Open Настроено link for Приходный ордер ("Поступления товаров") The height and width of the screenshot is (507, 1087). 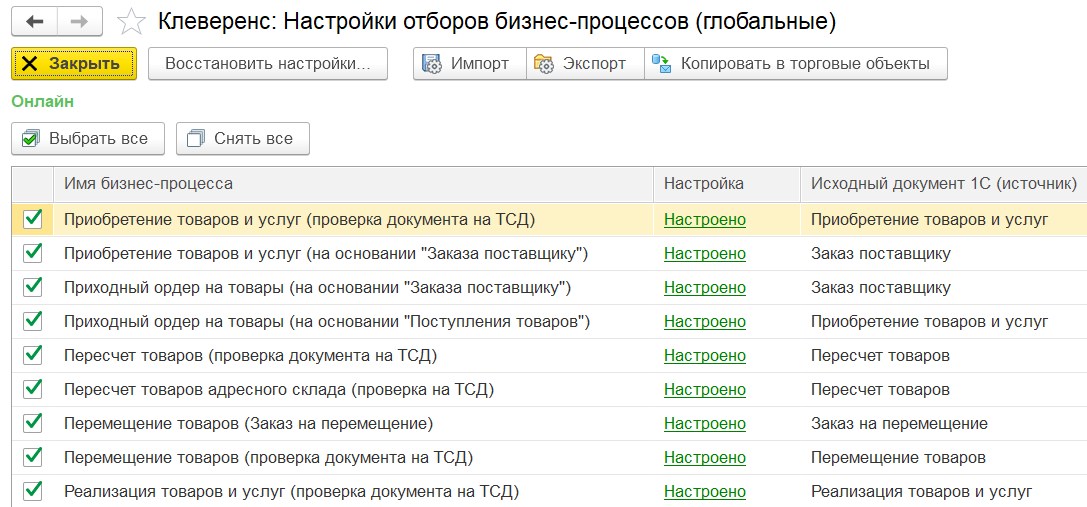click(x=704, y=322)
